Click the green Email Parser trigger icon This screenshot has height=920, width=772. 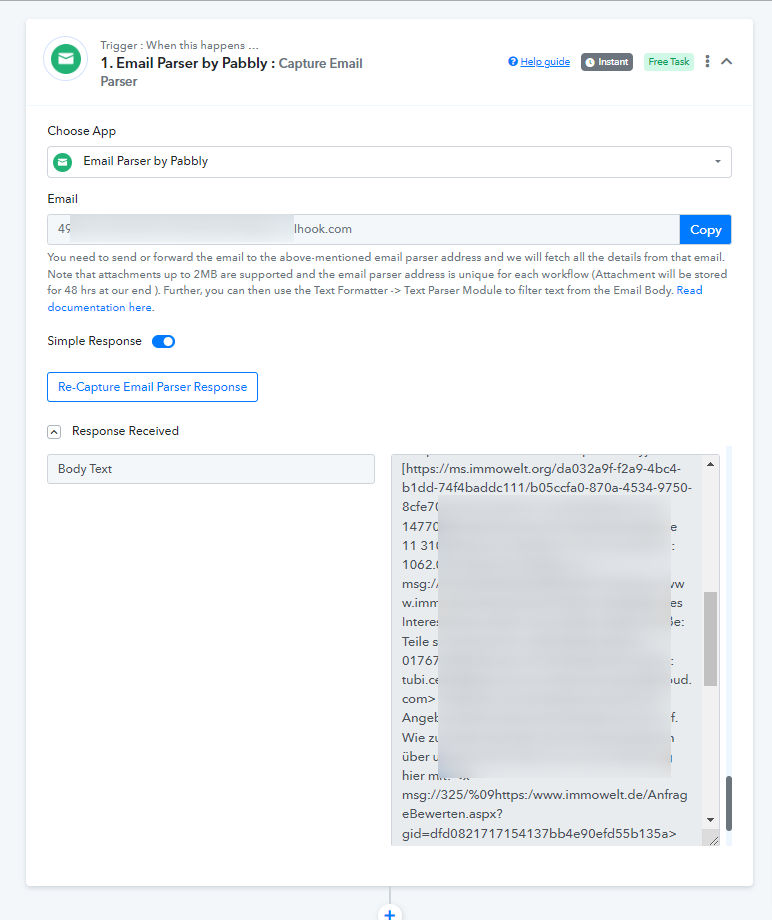coord(66,59)
